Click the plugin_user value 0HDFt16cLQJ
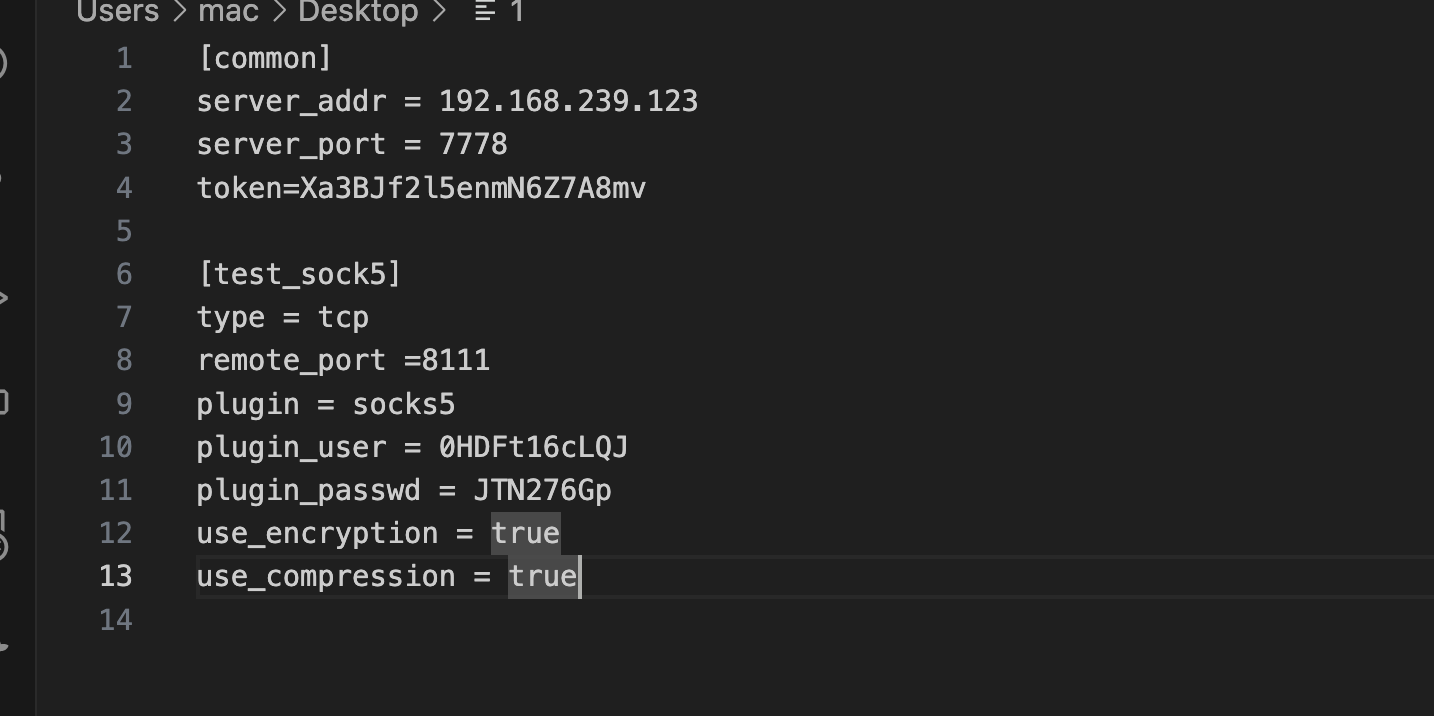This screenshot has width=1434, height=716. coord(533,447)
